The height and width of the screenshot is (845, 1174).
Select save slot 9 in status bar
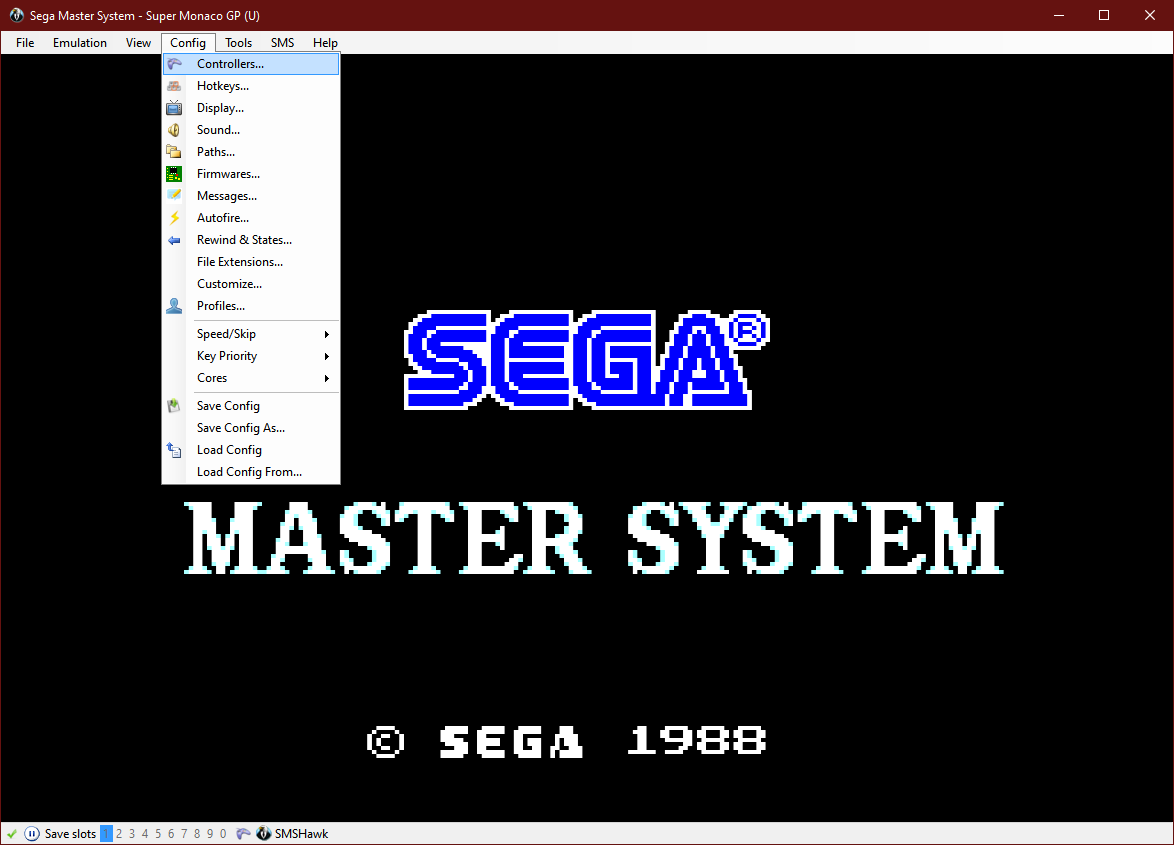coord(210,834)
